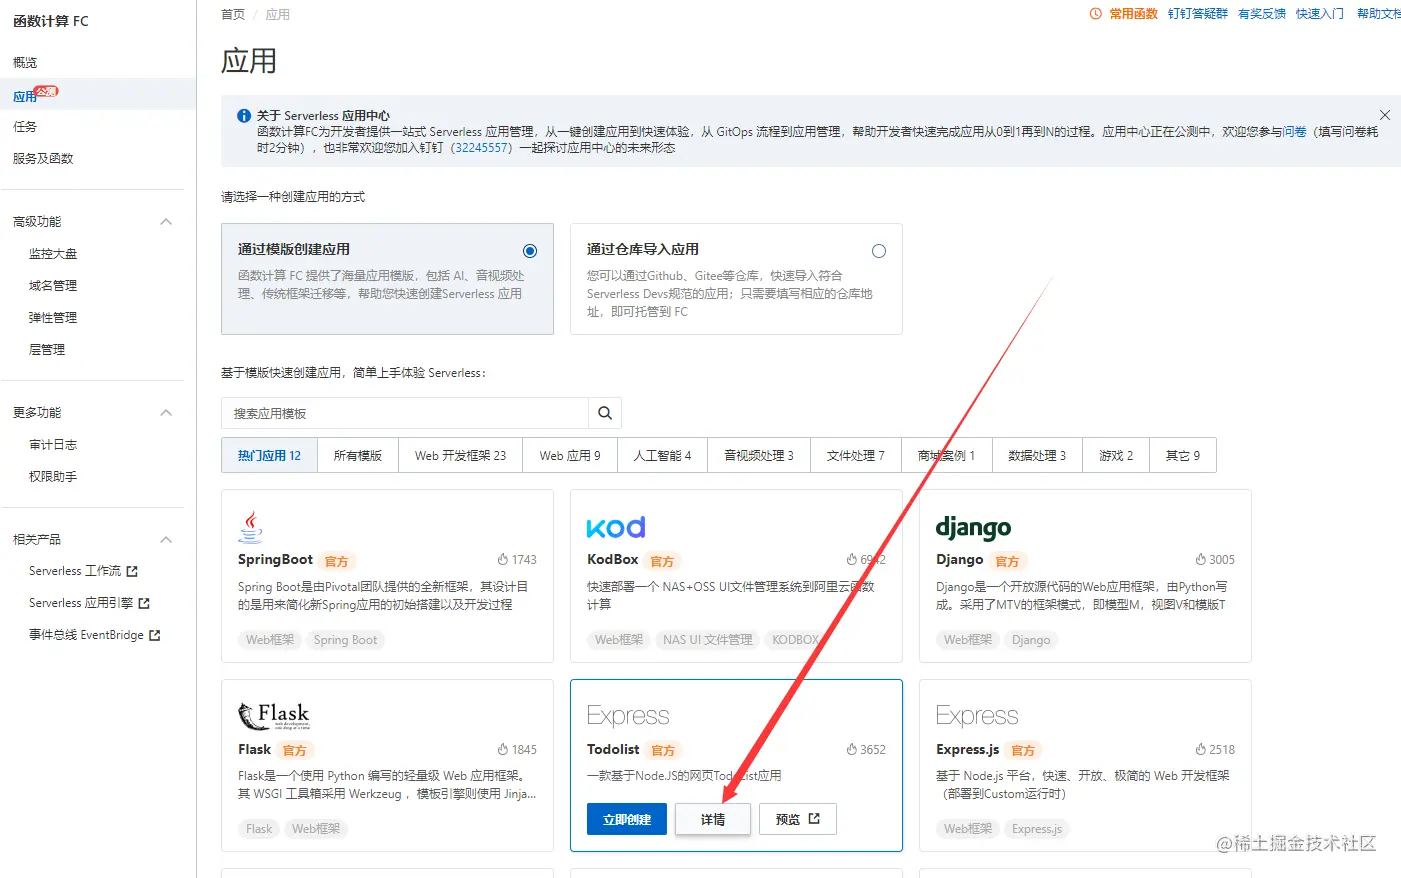Open Web 开发框架 23 tab
Image resolution: width=1401 pixels, height=878 pixels.
point(461,455)
